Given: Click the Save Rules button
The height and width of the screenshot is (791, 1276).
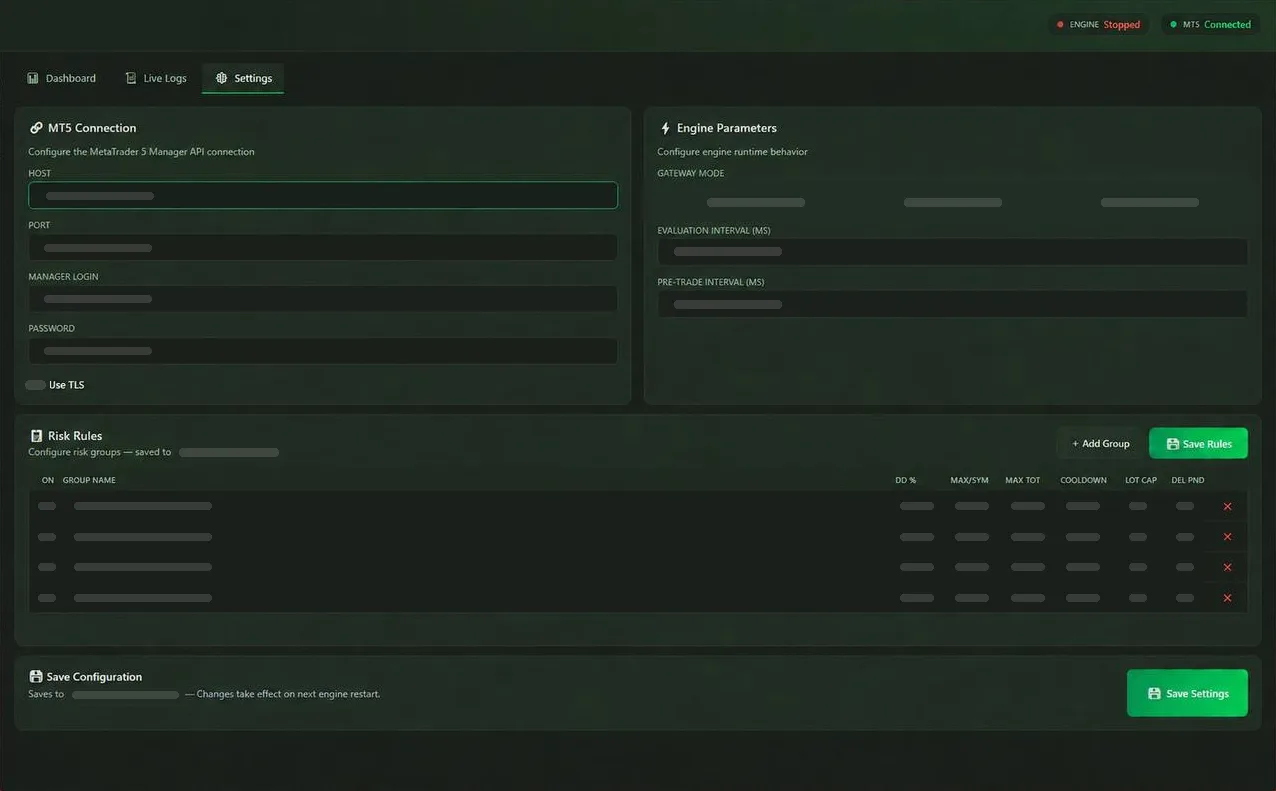Looking at the screenshot, I should tap(1198, 443).
